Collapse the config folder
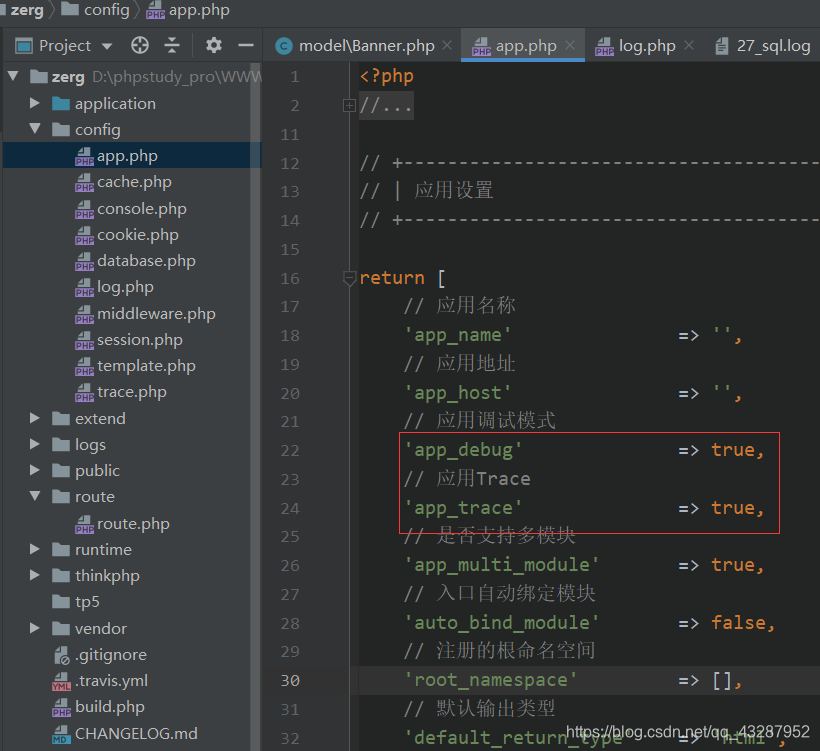The width and height of the screenshot is (820, 751). 33,129
